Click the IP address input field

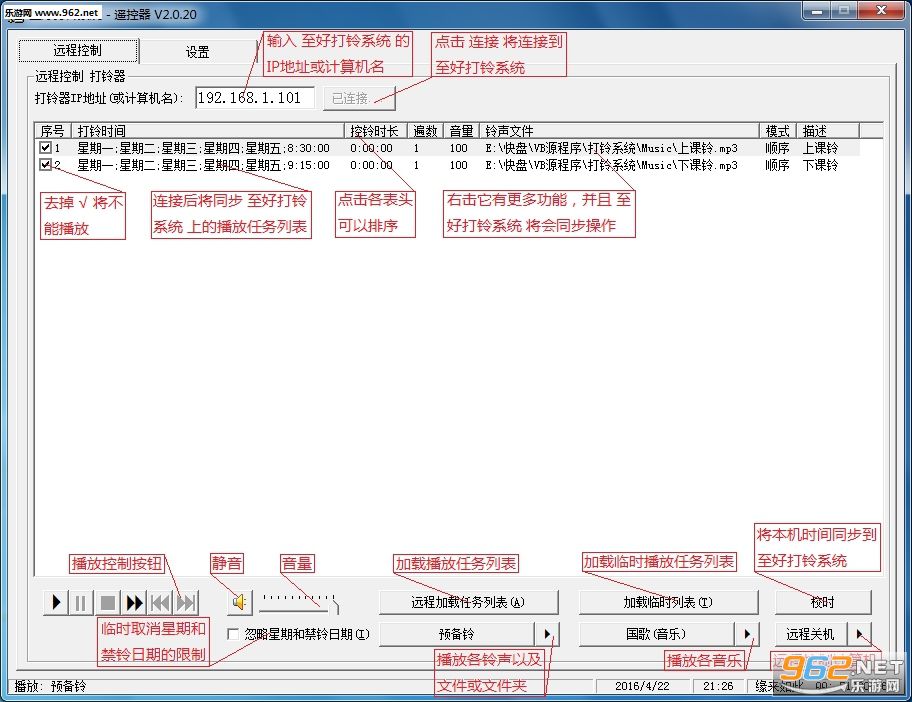pos(255,98)
